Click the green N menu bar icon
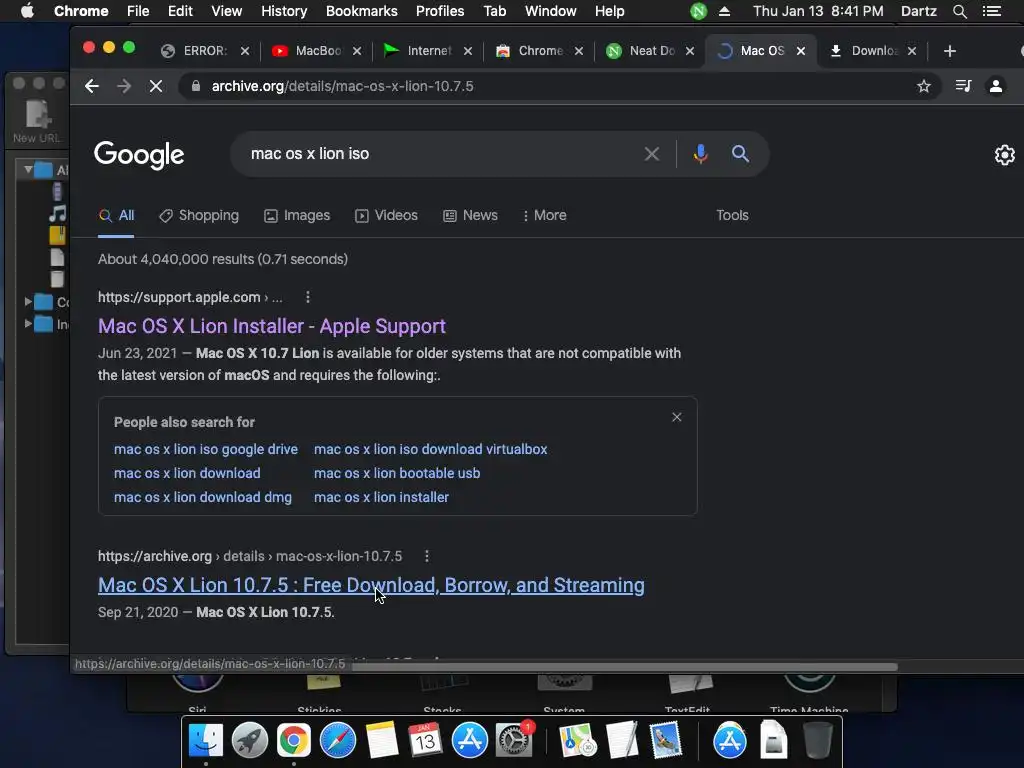 pos(698,11)
